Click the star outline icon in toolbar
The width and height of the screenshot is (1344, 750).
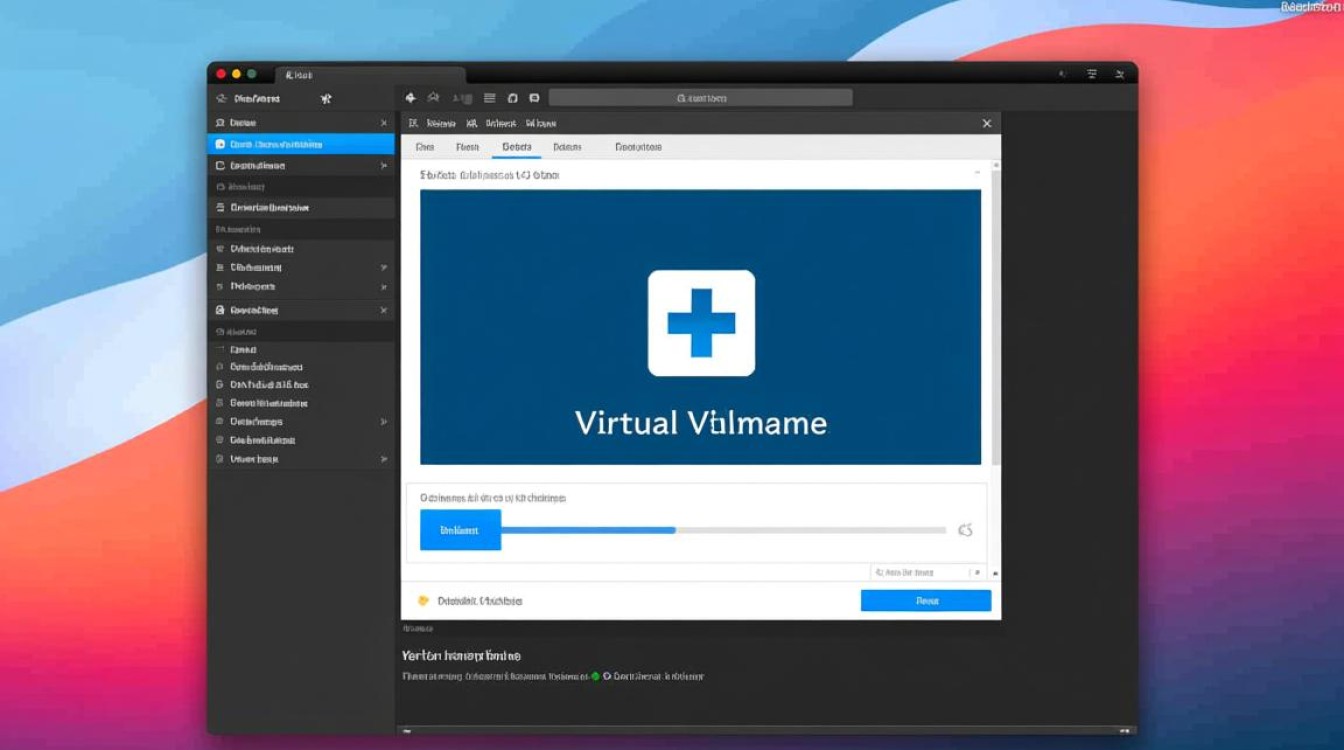[x=433, y=98]
